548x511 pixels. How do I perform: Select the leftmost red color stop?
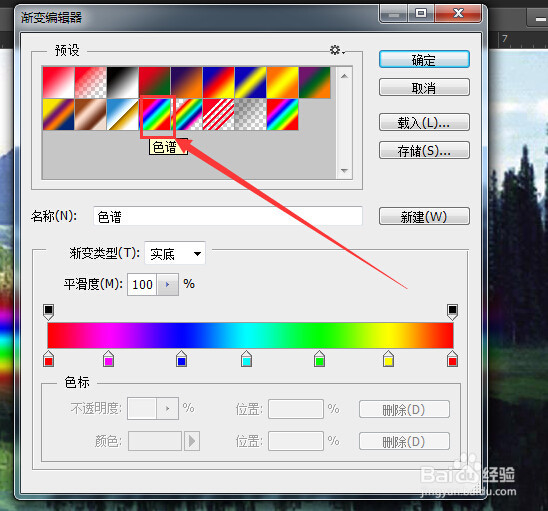click(49, 359)
